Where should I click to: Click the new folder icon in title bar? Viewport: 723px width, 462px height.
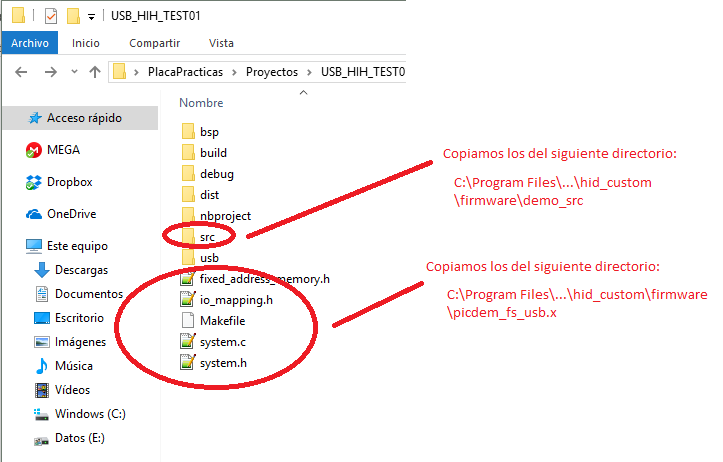tap(73, 16)
